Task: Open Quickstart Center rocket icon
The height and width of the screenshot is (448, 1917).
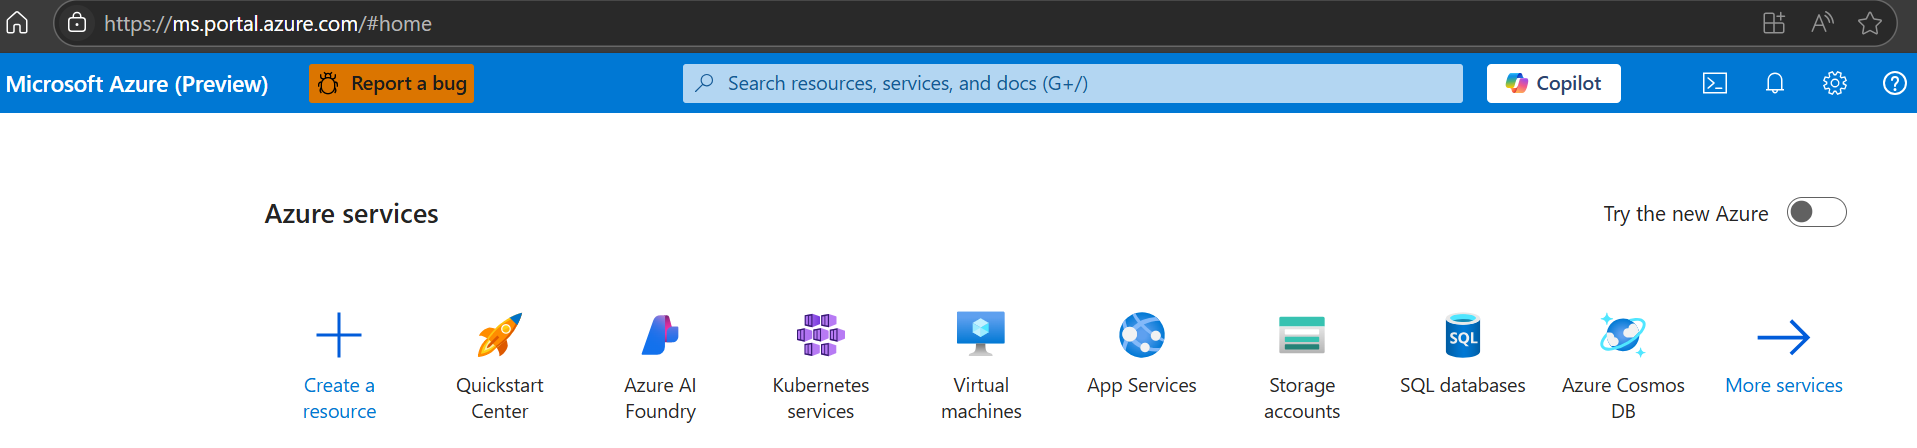Action: coord(500,335)
